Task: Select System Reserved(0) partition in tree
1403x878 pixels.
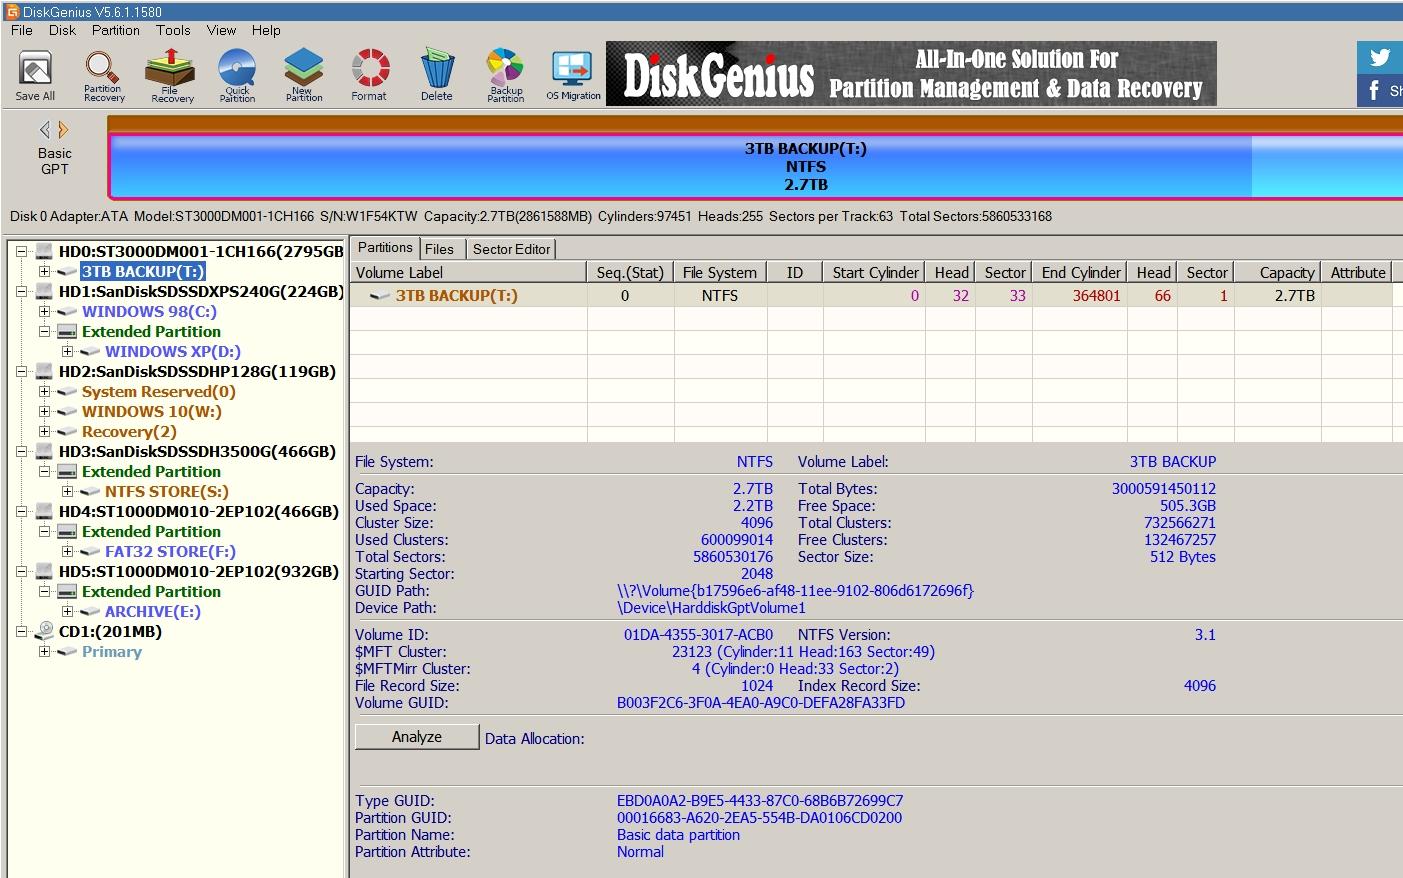Action: point(159,392)
